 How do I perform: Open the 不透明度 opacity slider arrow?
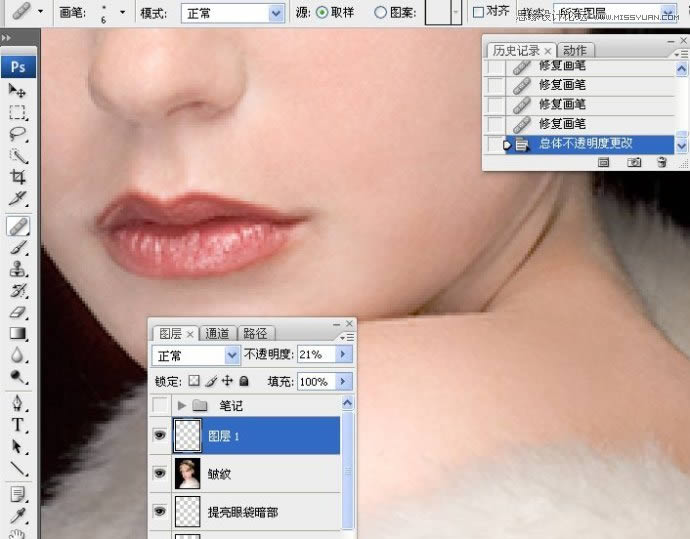pos(345,355)
